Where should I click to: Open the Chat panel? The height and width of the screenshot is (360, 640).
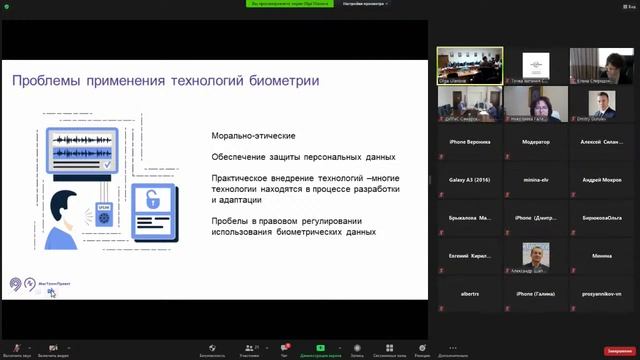pos(284,350)
